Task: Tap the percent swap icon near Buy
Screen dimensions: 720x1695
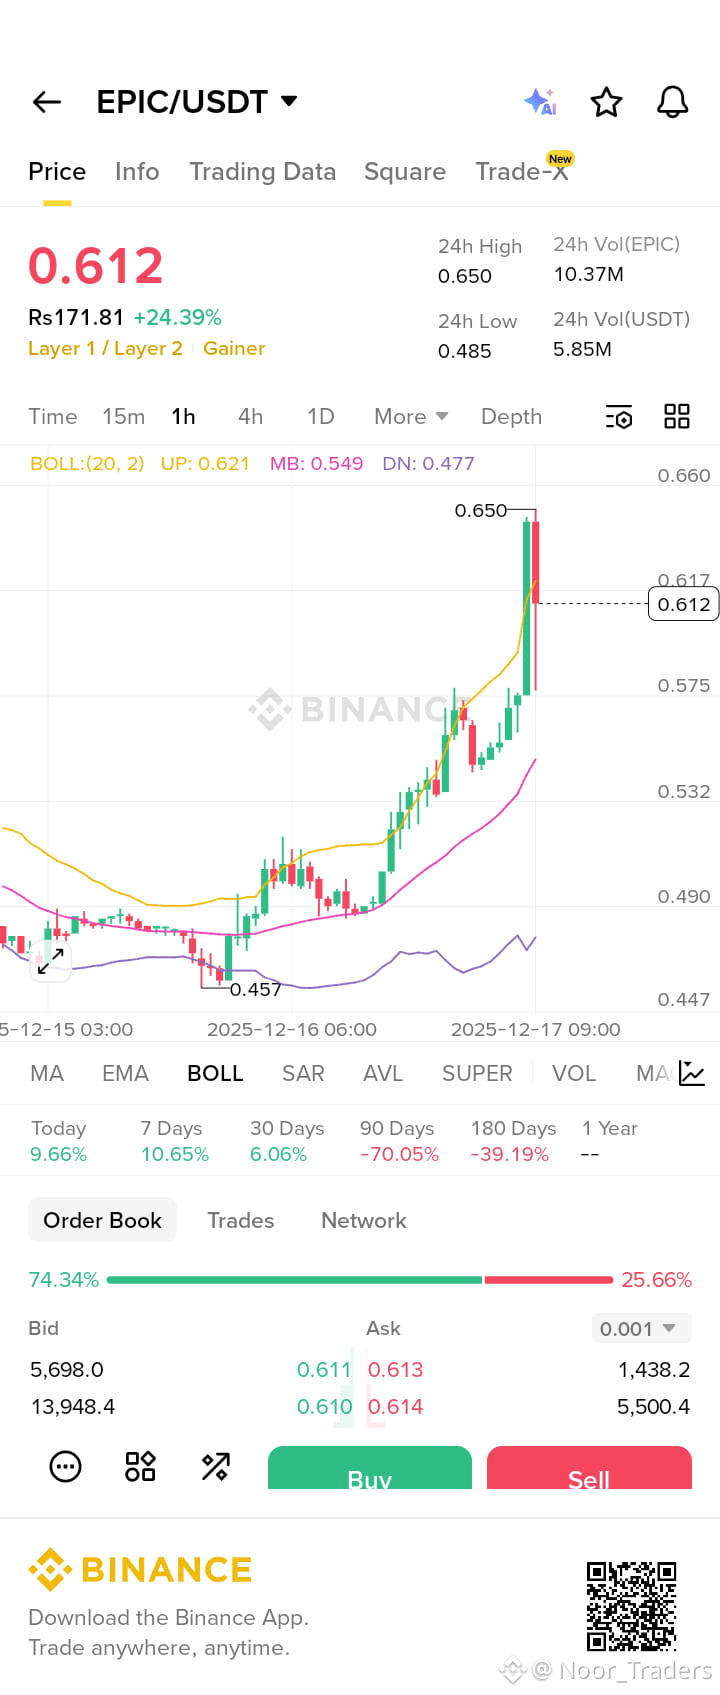Action: click(215, 1467)
